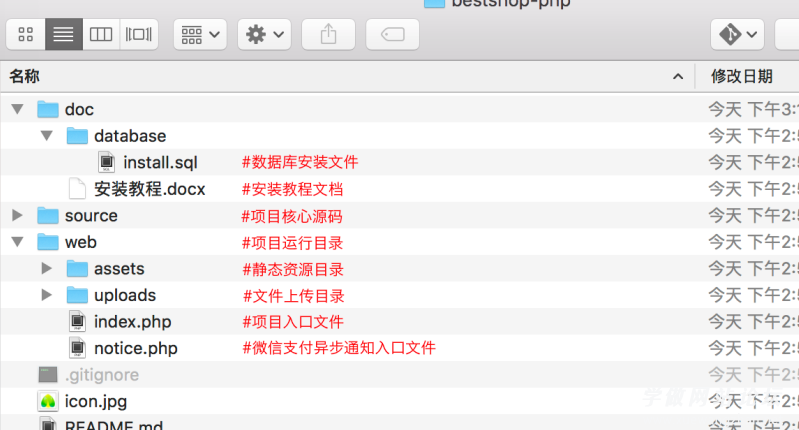Screen dimensions: 799x430
Task: Expand the source folder
Action: [x=17, y=215]
